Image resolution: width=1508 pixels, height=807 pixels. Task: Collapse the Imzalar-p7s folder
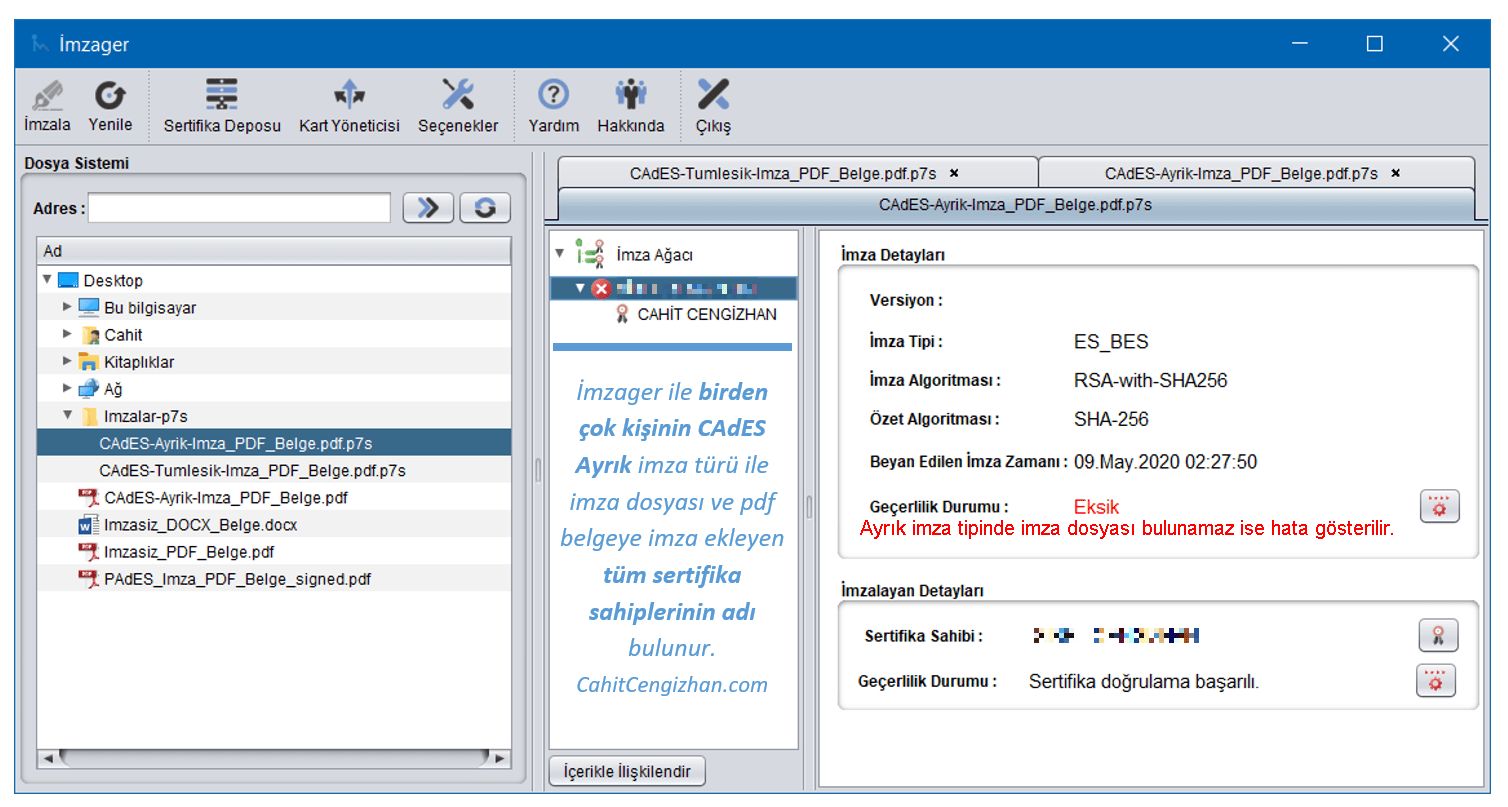[x=68, y=415]
